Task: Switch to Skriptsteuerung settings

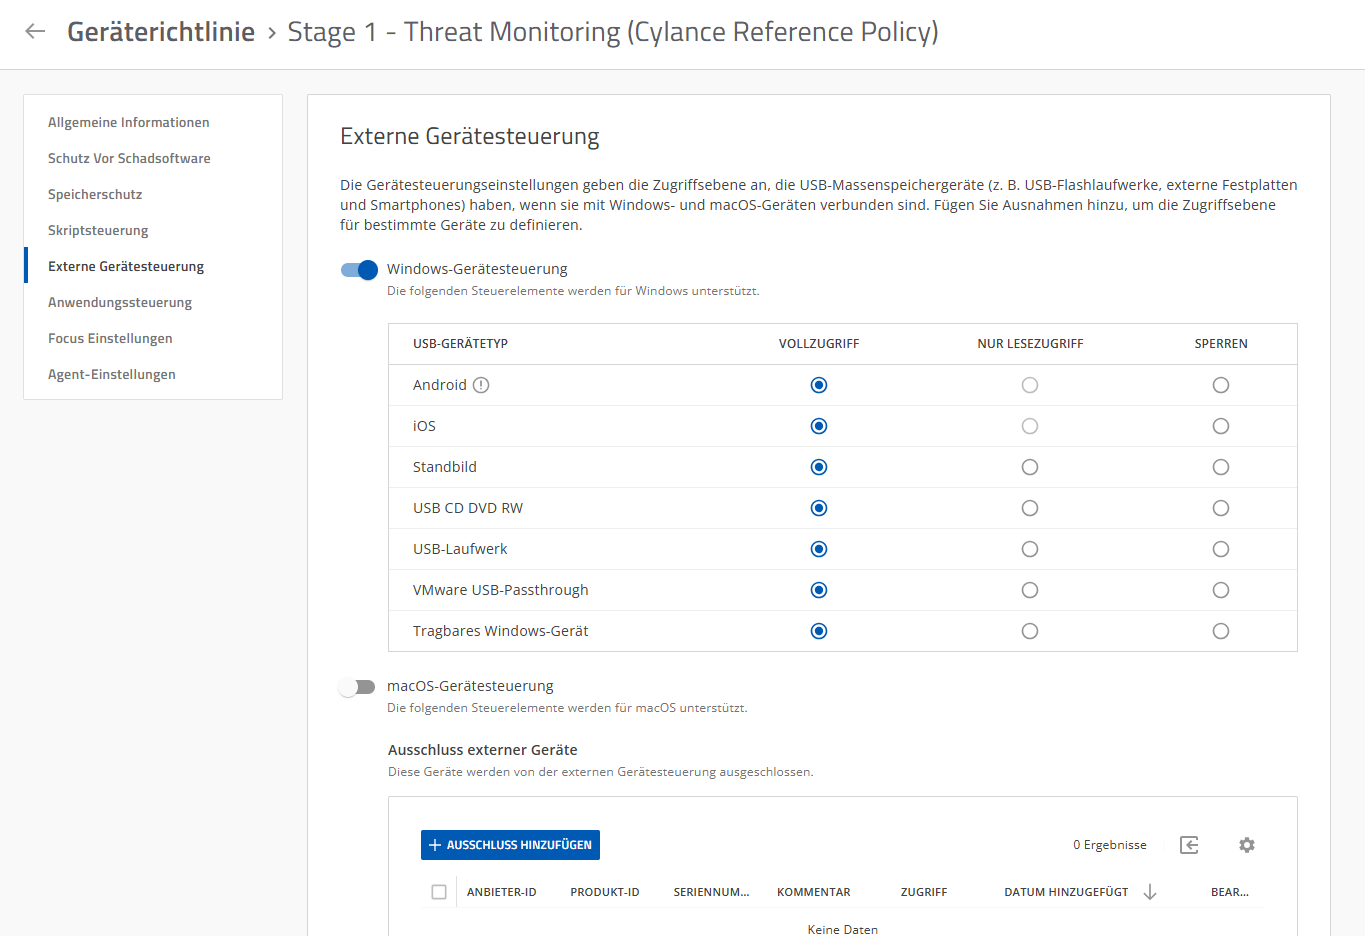Action: pyautogui.click(x=98, y=230)
